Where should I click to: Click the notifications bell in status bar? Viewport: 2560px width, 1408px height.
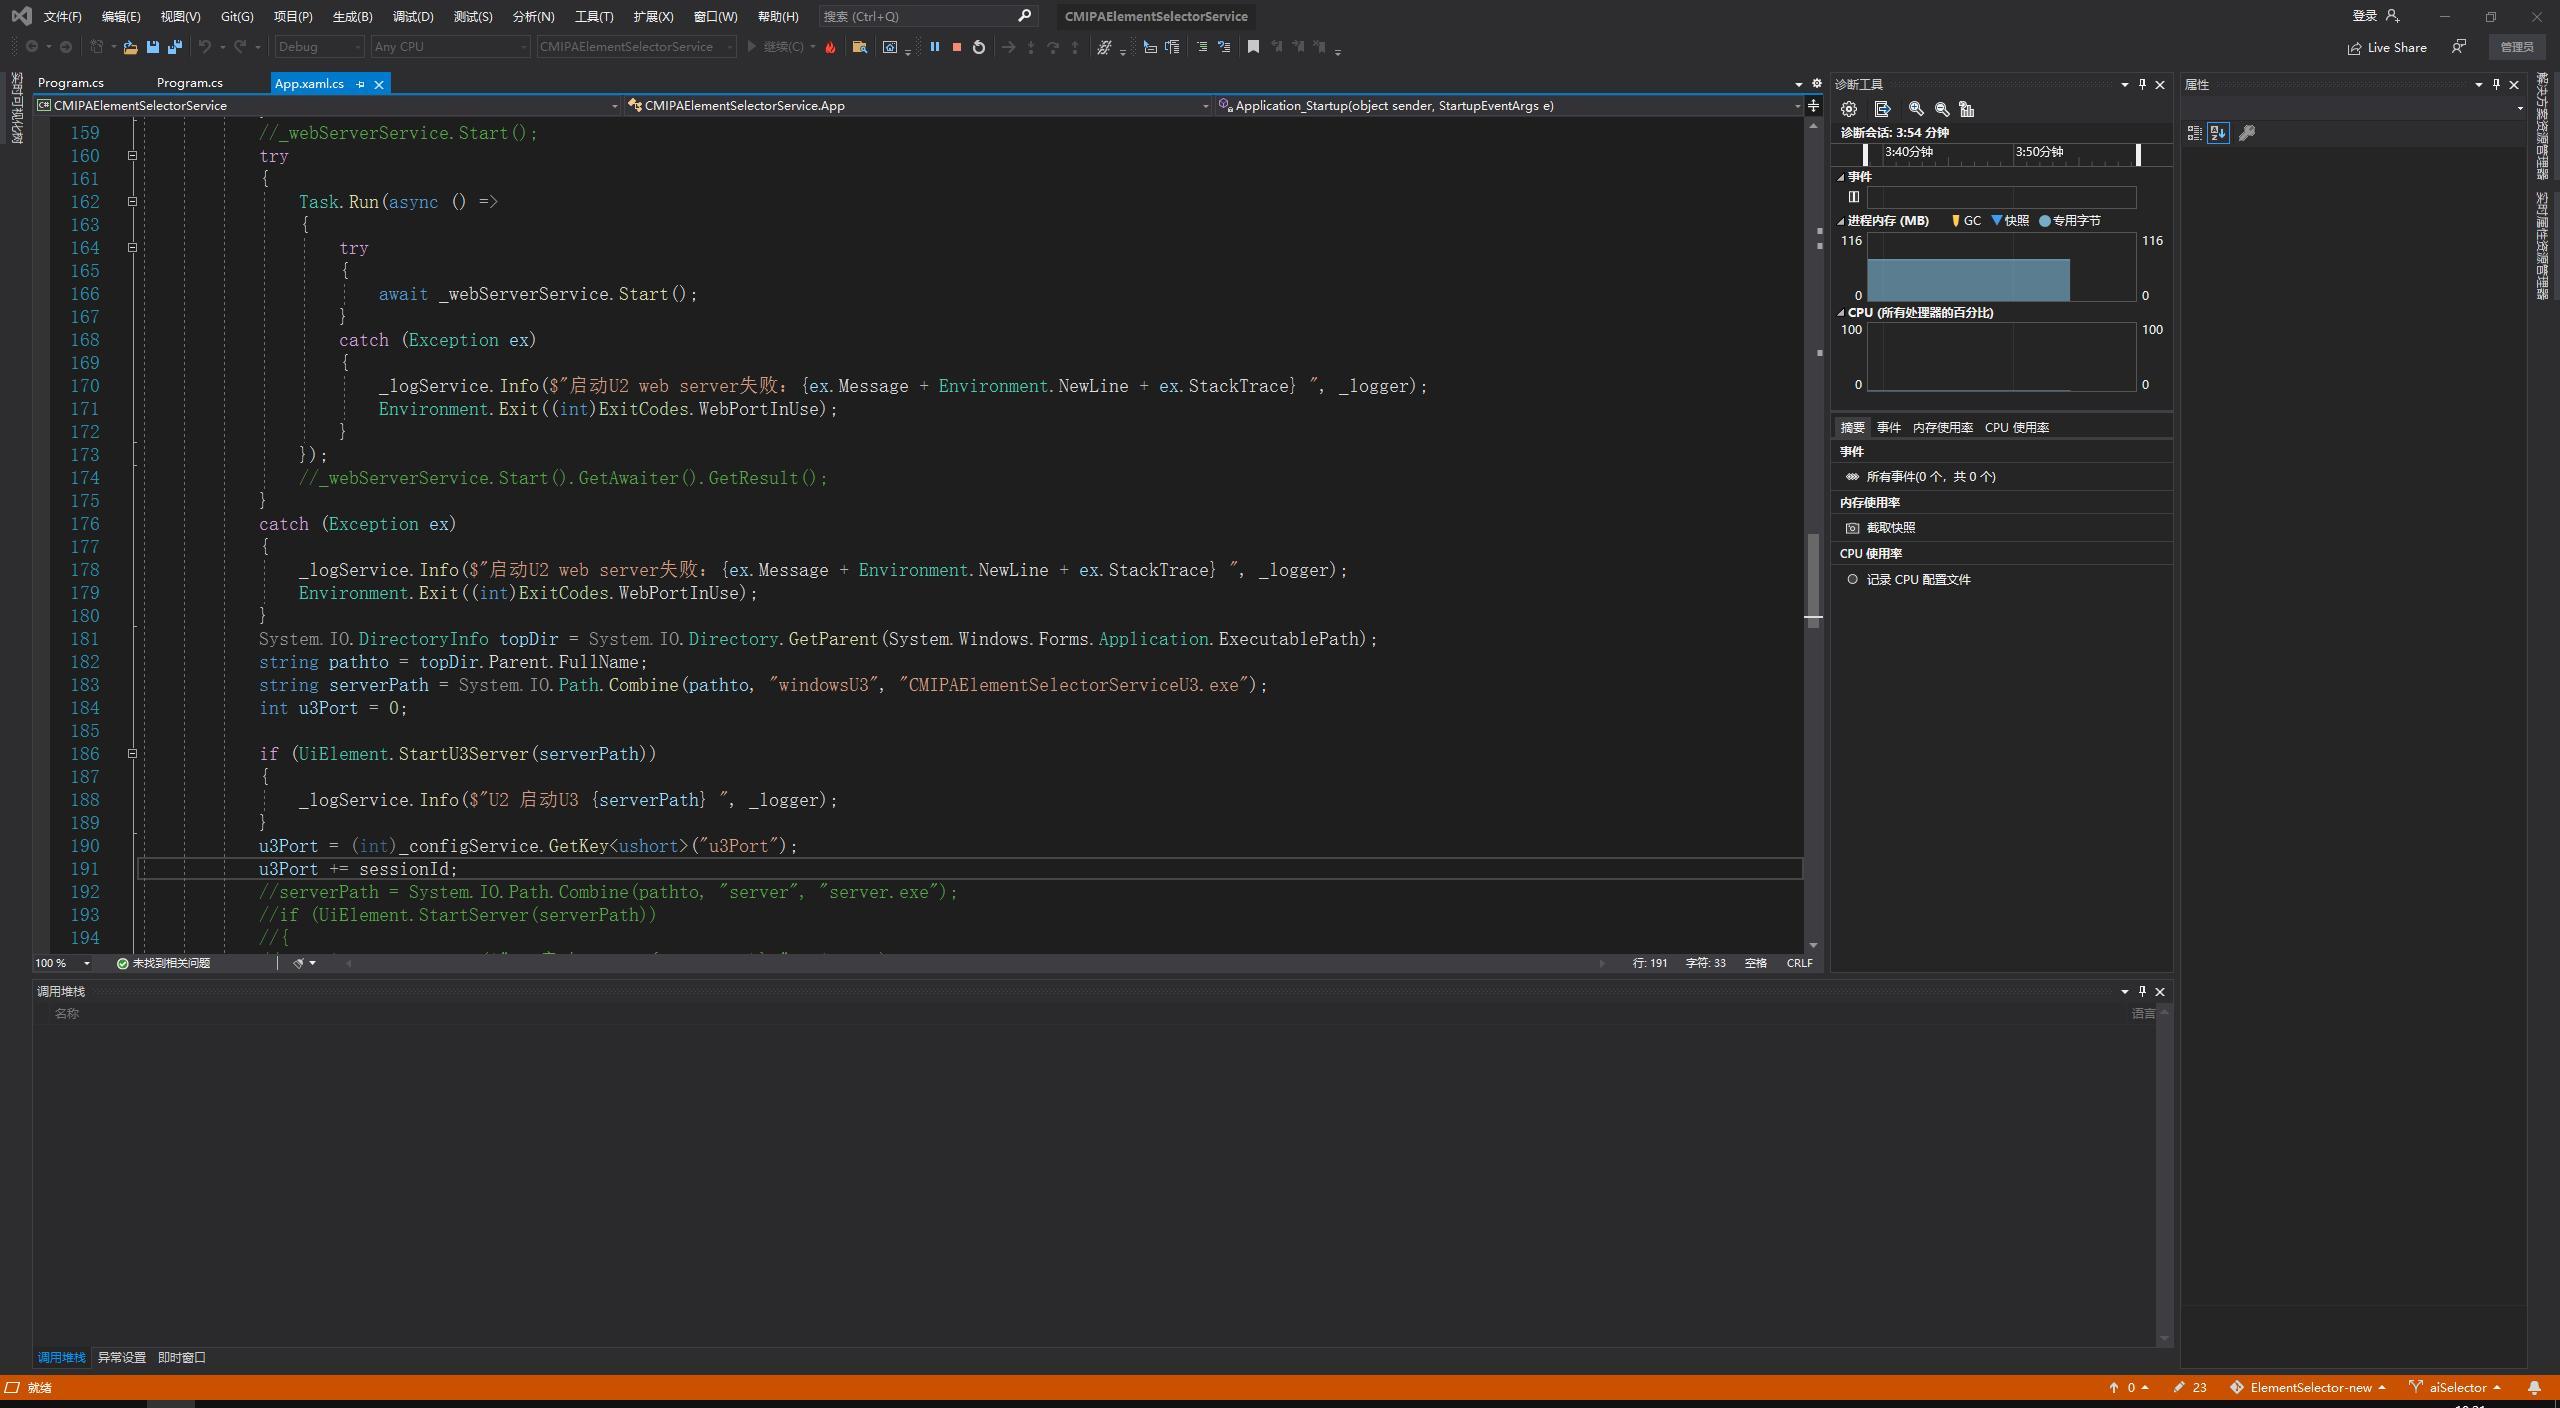coord(2534,1387)
